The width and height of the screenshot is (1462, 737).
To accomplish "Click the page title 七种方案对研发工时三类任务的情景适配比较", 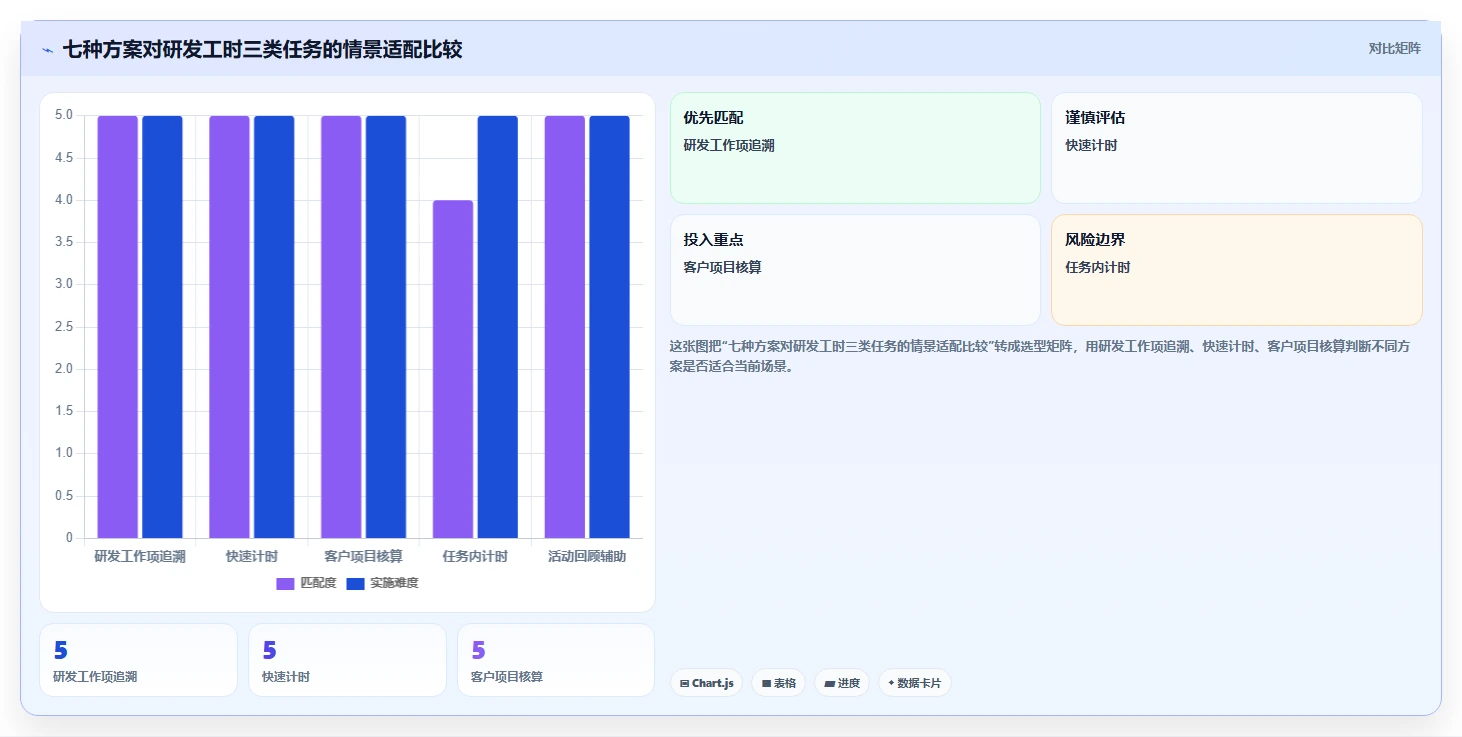I will 263,49.
